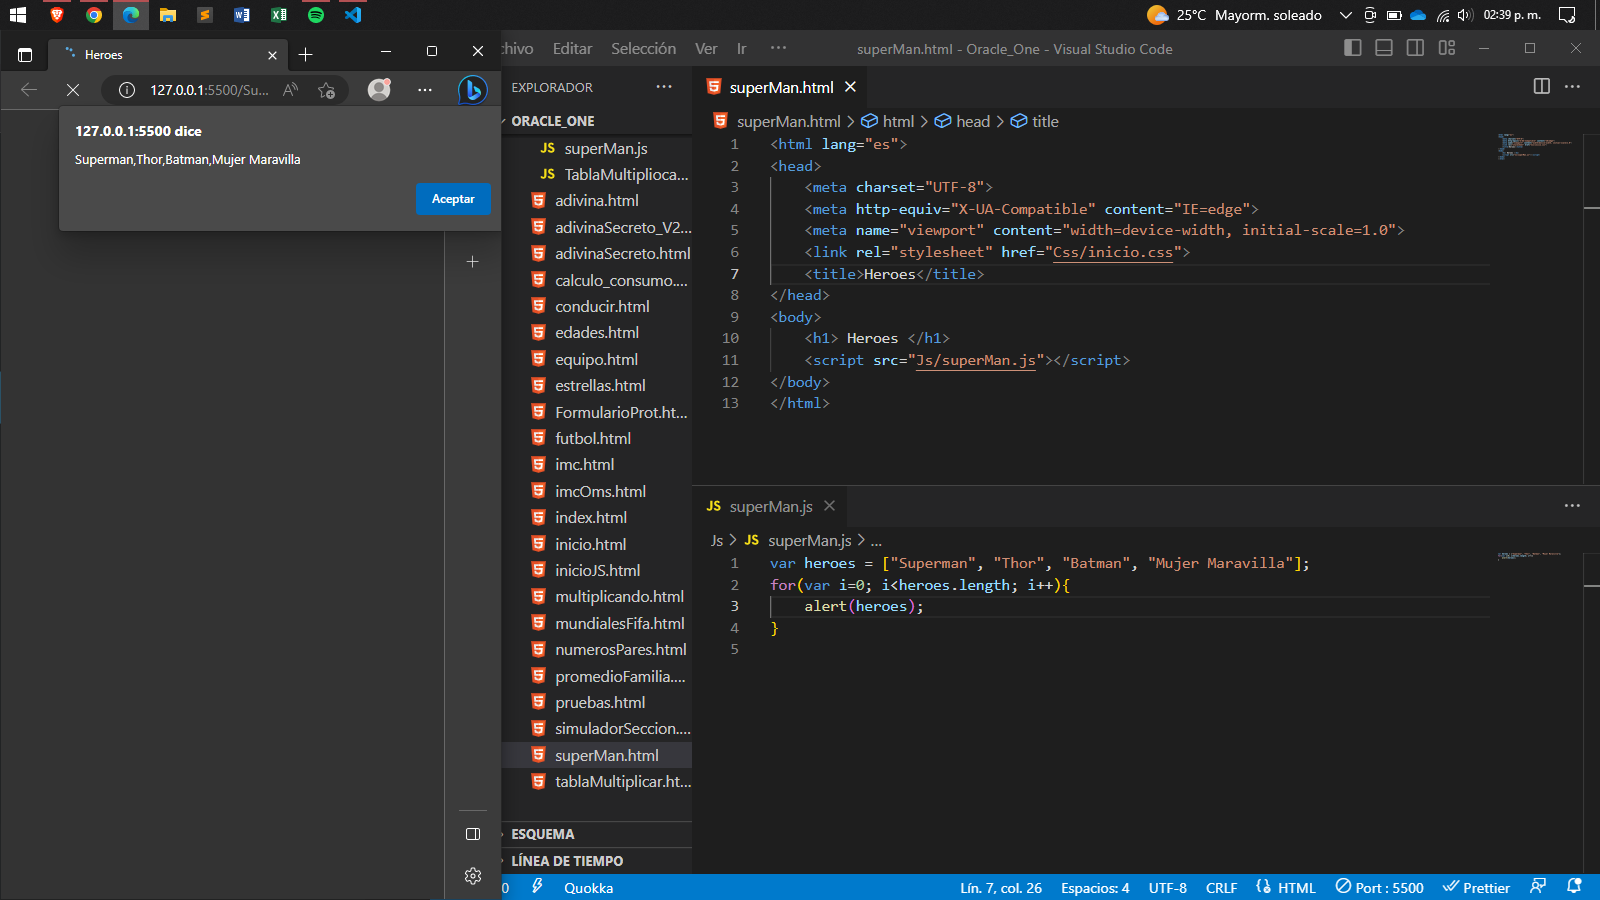Split the editor right icon
This screenshot has width=1600, height=900.
point(1542,86)
